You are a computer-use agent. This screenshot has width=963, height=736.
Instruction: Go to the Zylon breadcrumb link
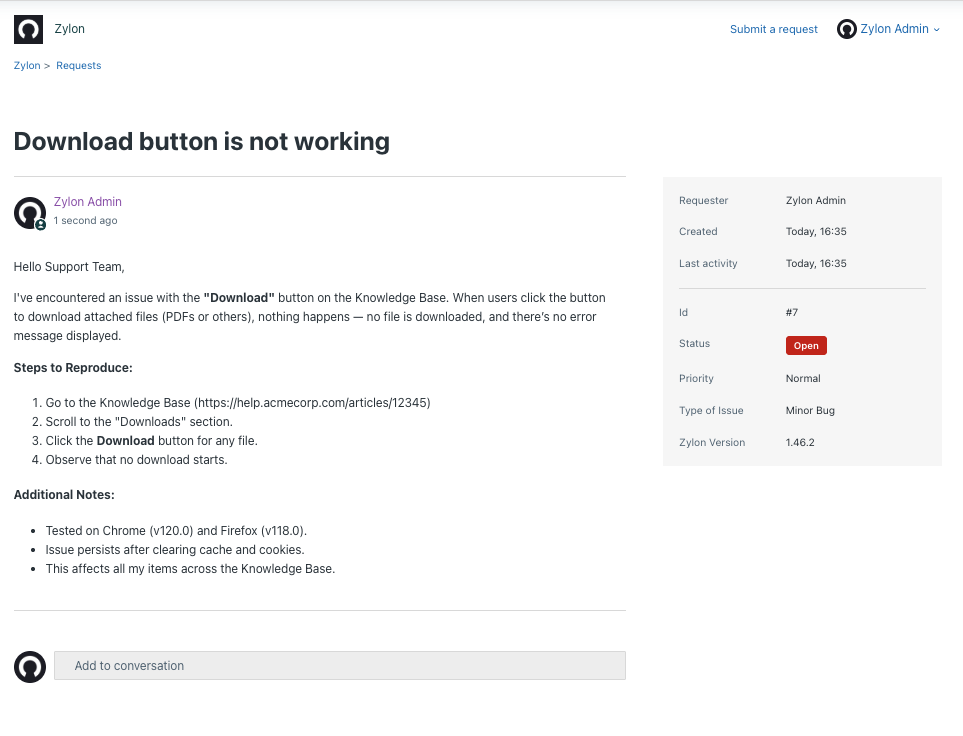(x=26, y=65)
